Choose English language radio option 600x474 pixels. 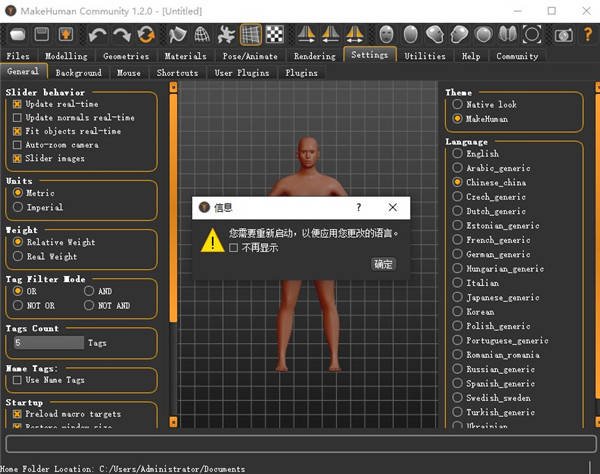coord(458,154)
